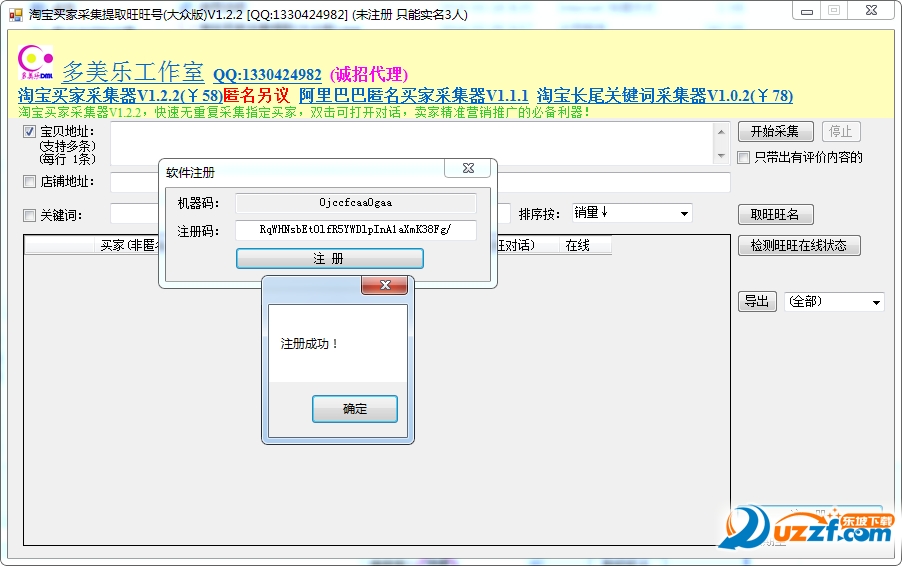Click the 机器码 field
Viewport: 902px width, 566px height.
pyautogui.click(x=356, y=203)
